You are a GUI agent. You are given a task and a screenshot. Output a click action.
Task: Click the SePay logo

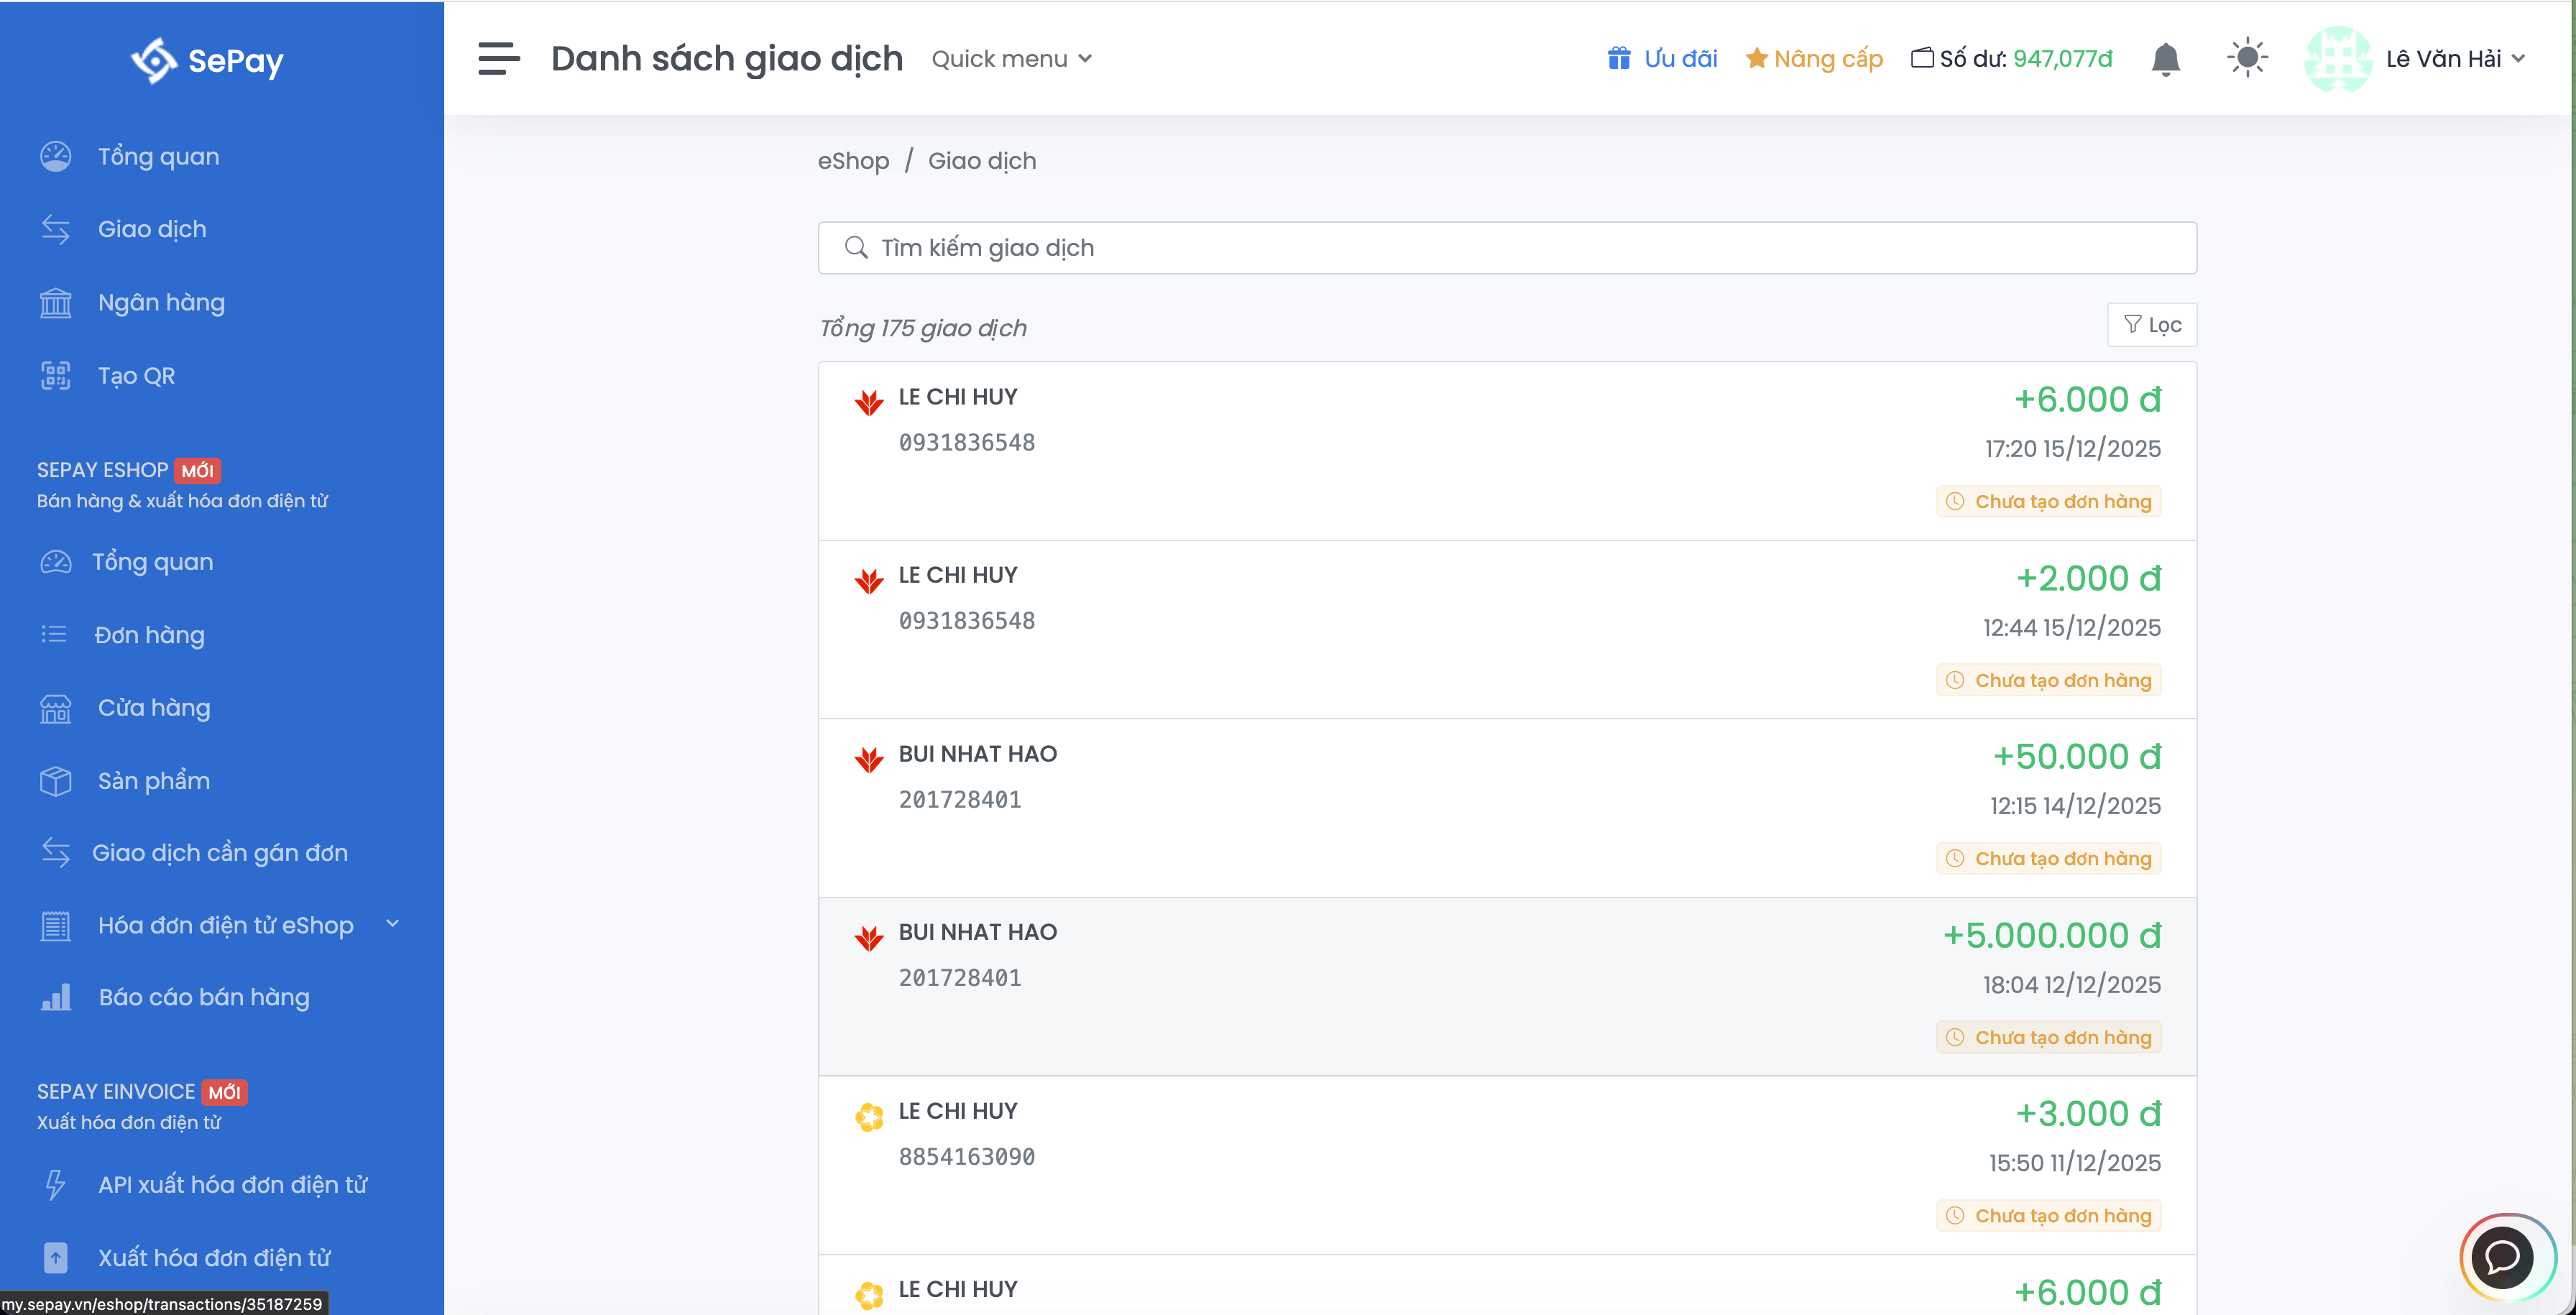(x=207, y=60)
